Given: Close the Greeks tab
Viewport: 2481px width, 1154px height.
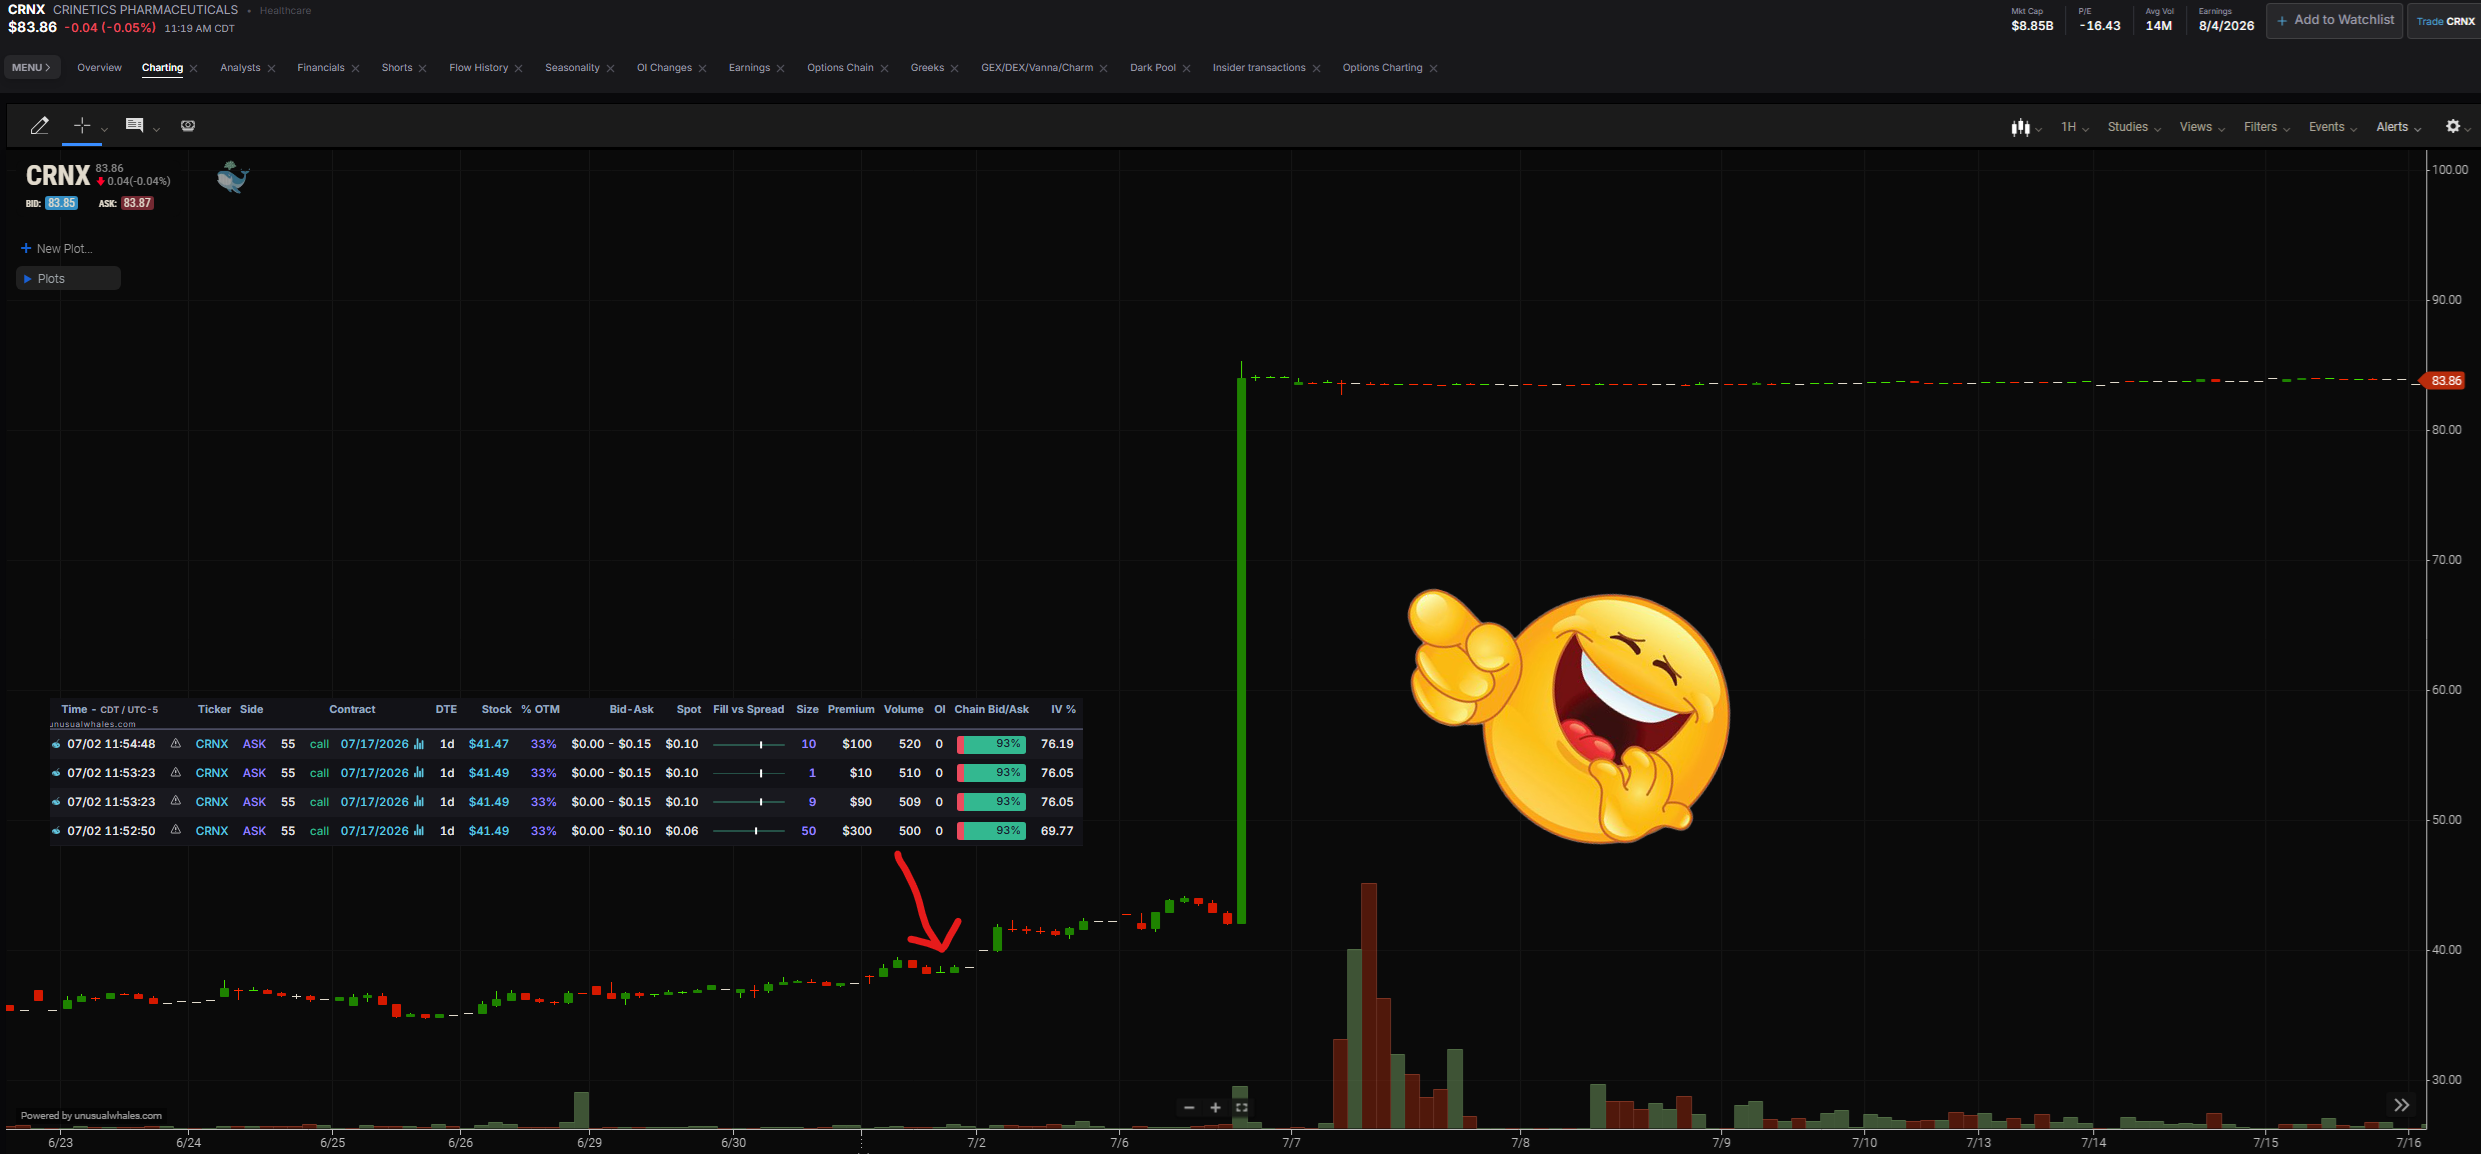Looking at the screenshot, I should click(954, 69).
